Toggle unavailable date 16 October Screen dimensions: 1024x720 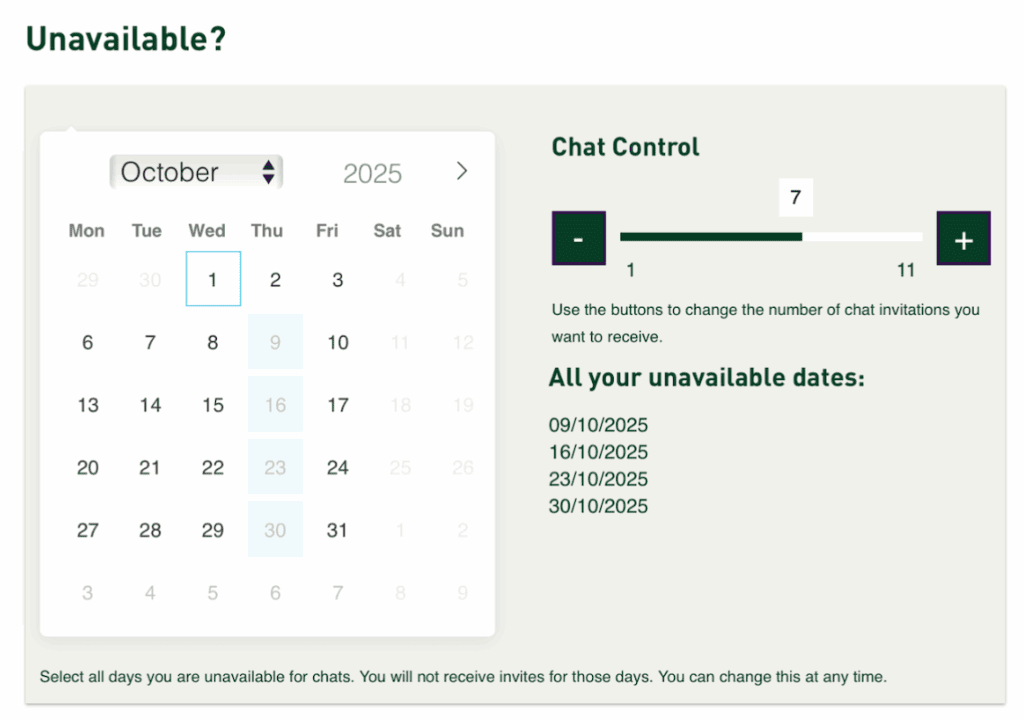(x=275, y=405)
